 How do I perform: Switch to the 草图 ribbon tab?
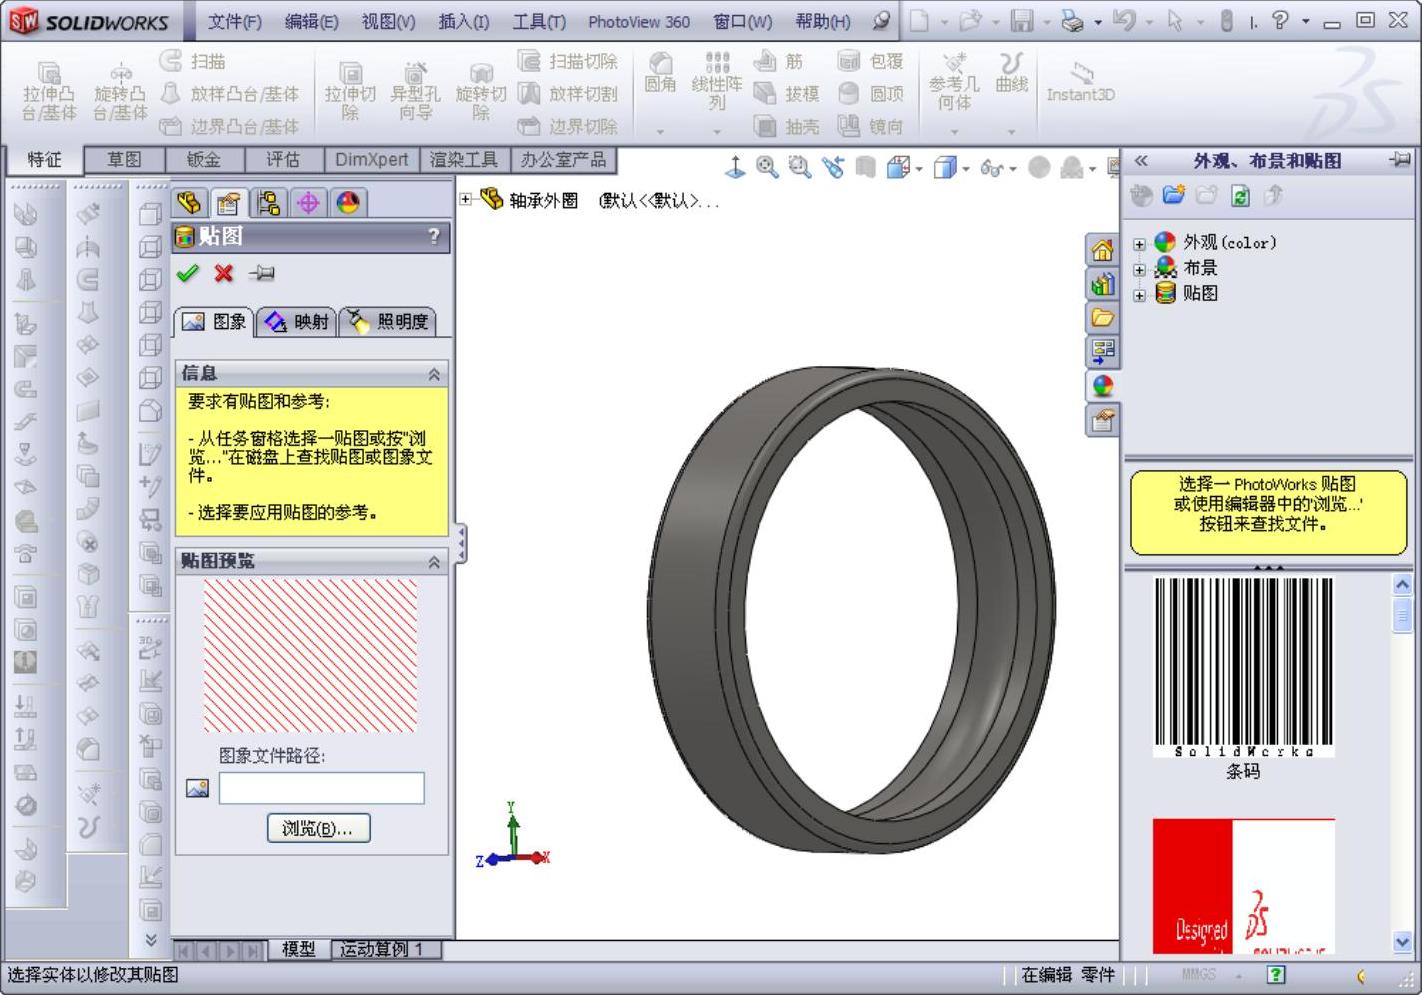(124, 160)
